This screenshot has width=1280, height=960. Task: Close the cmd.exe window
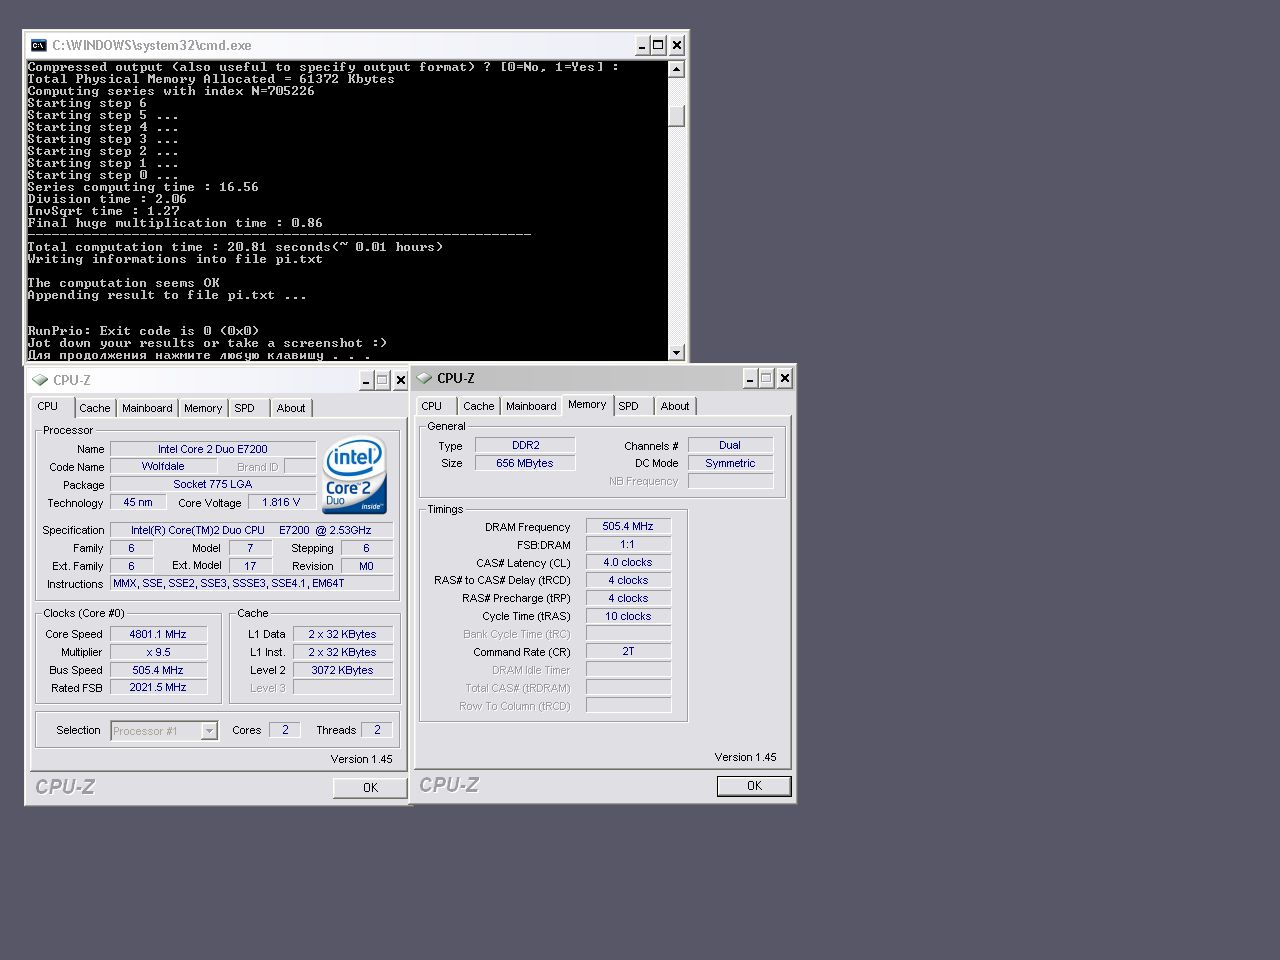[677, 45]
